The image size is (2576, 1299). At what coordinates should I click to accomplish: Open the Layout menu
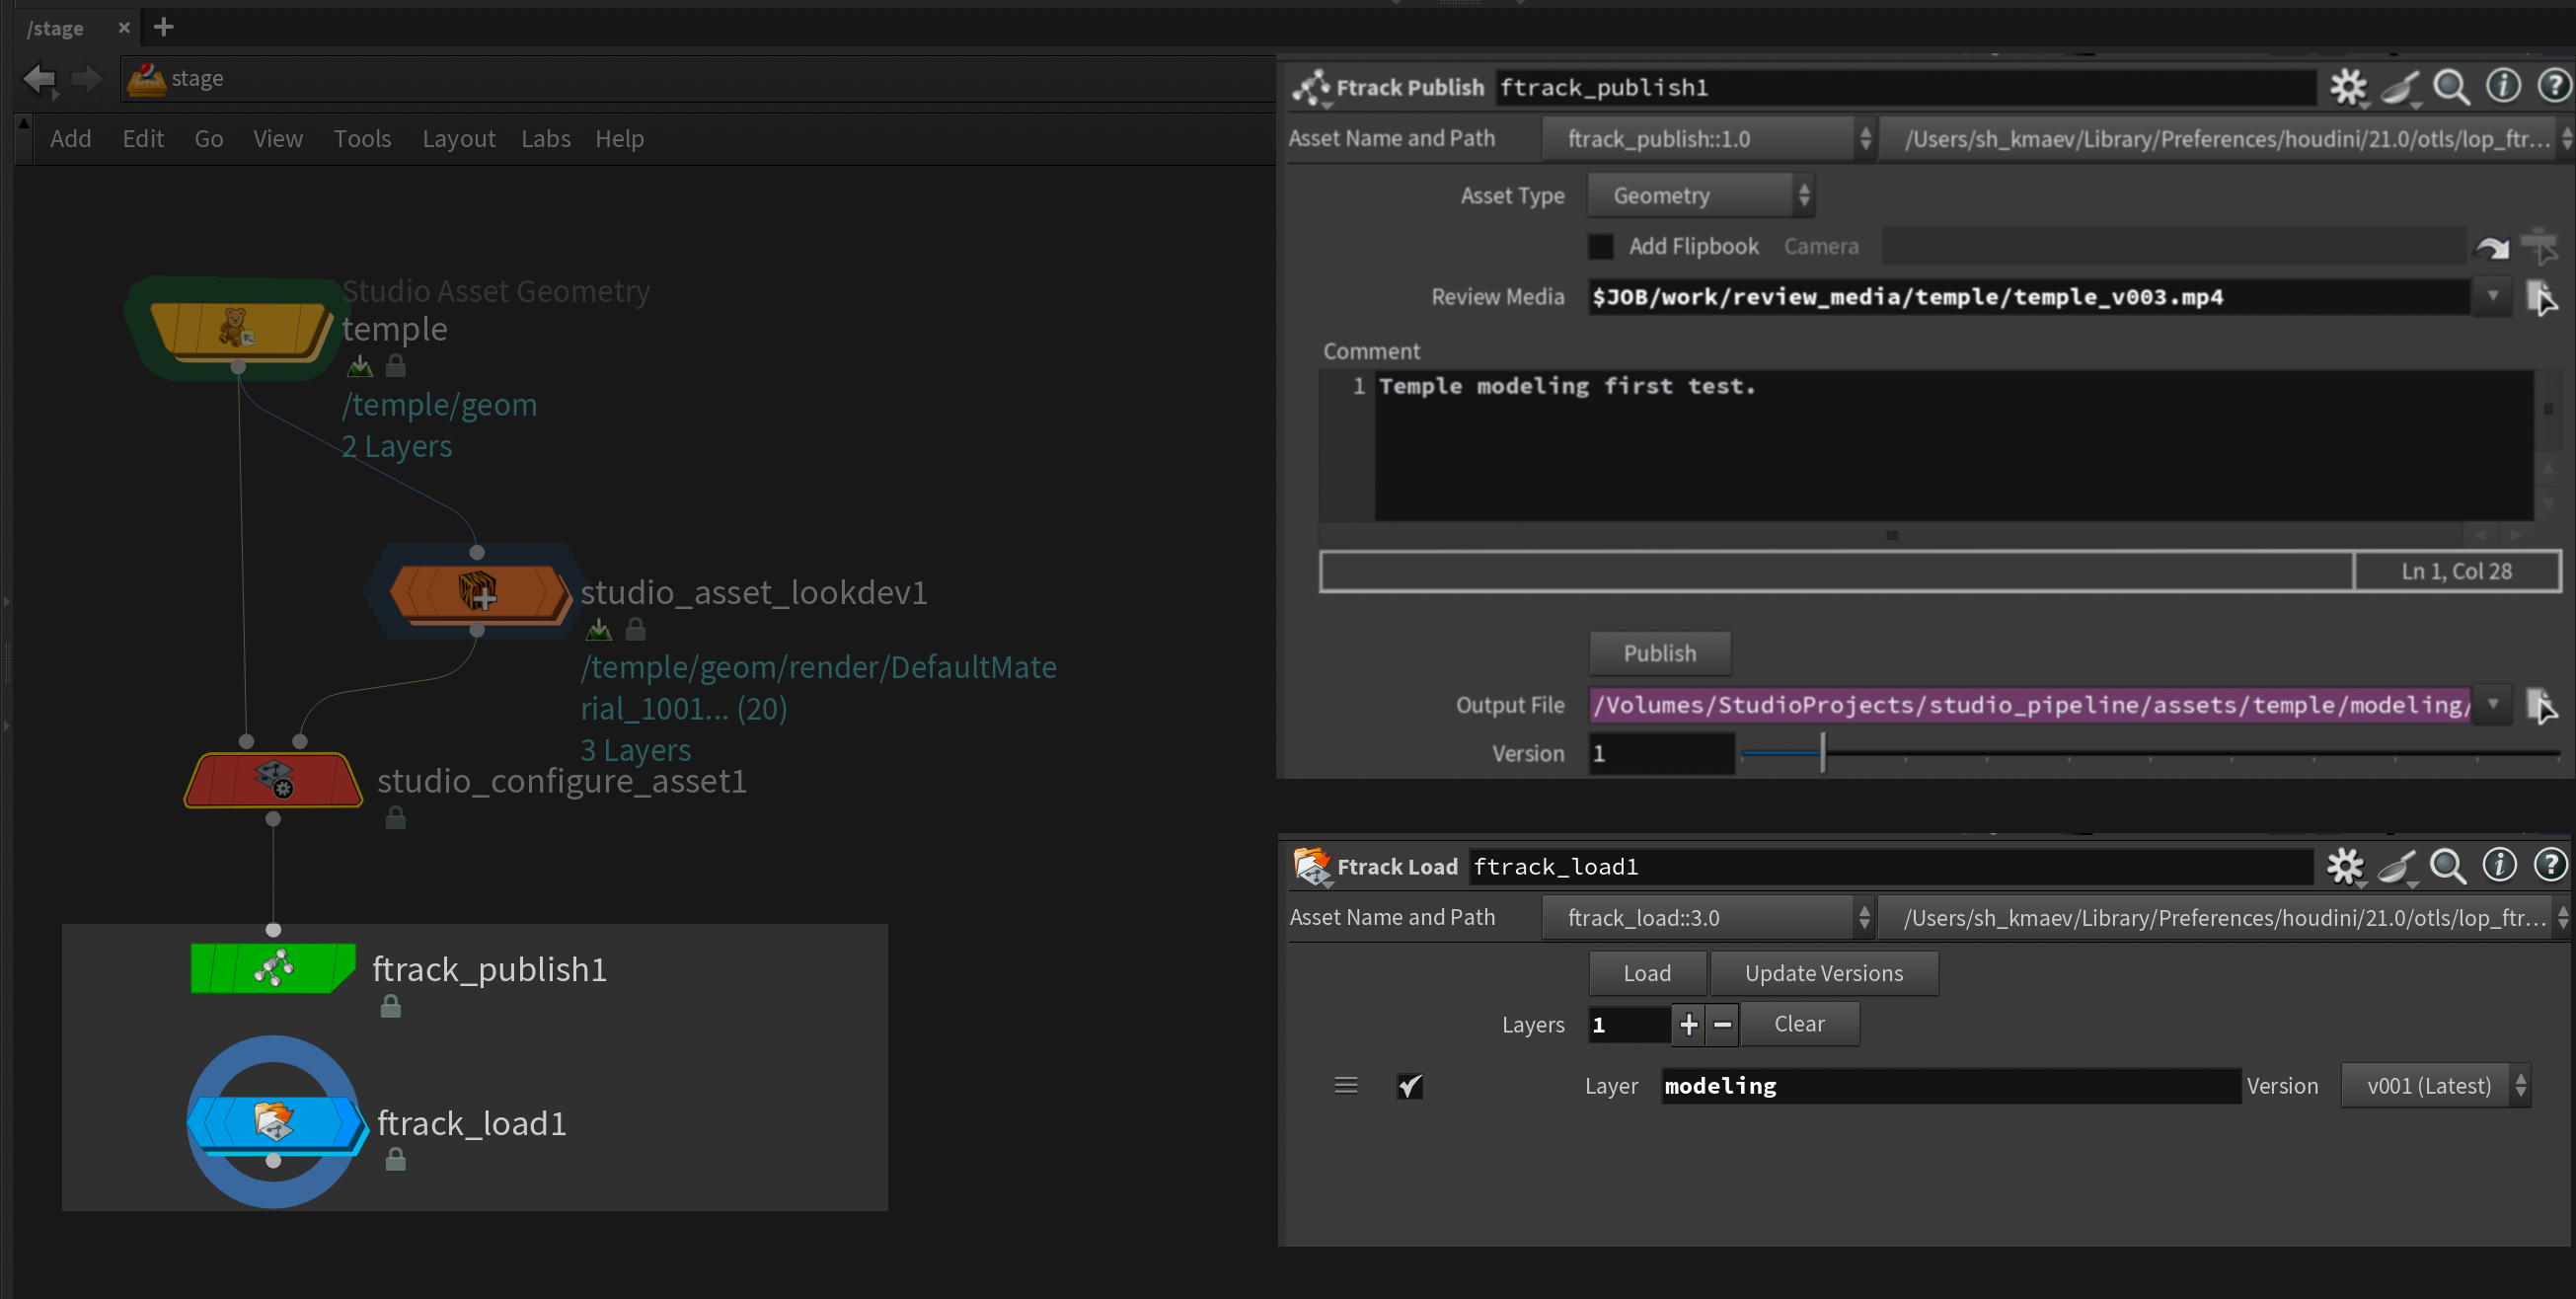pyautogui.click(x=458, y=139)
